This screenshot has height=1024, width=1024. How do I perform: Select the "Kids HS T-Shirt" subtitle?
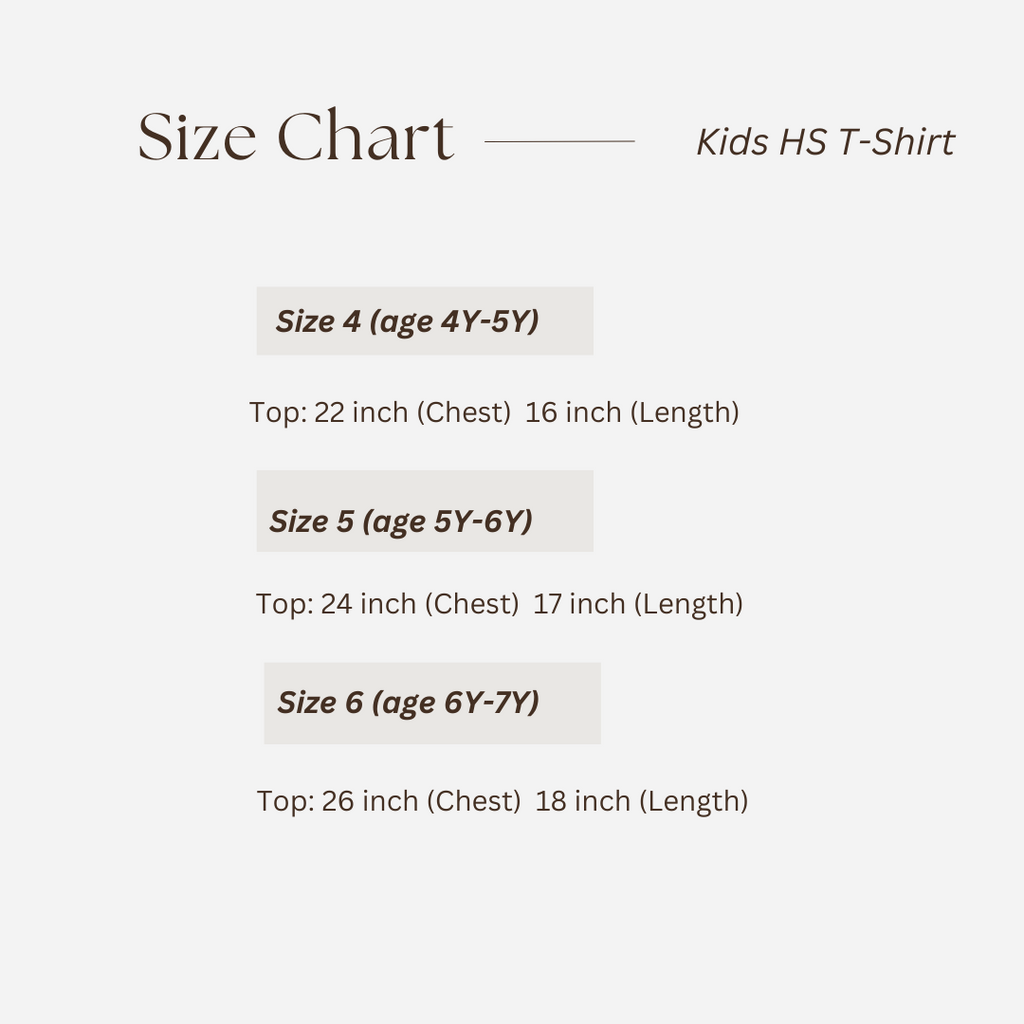[x=825, y=142]
